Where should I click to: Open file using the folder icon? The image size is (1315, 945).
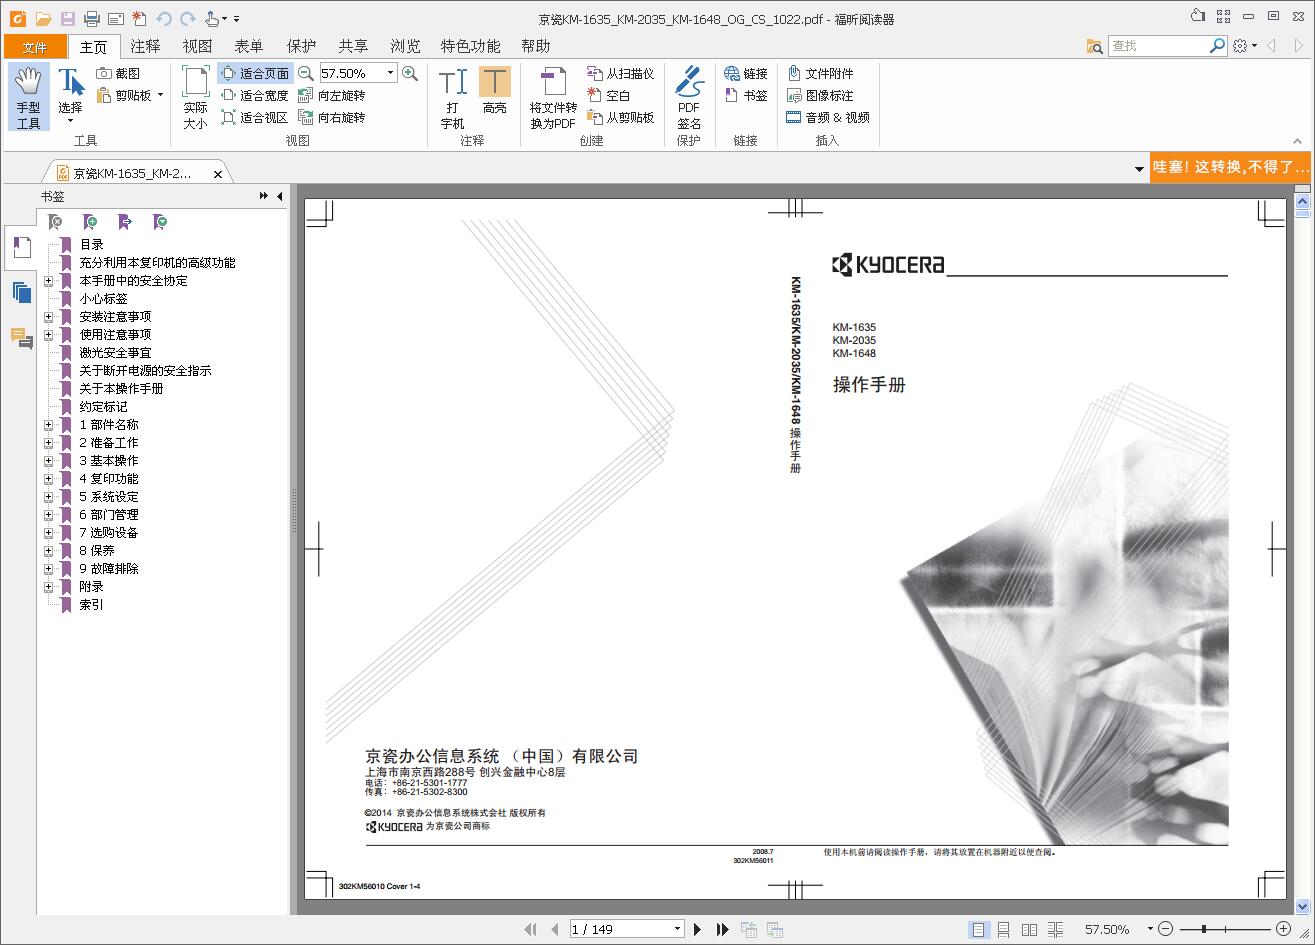coord(43,18)
